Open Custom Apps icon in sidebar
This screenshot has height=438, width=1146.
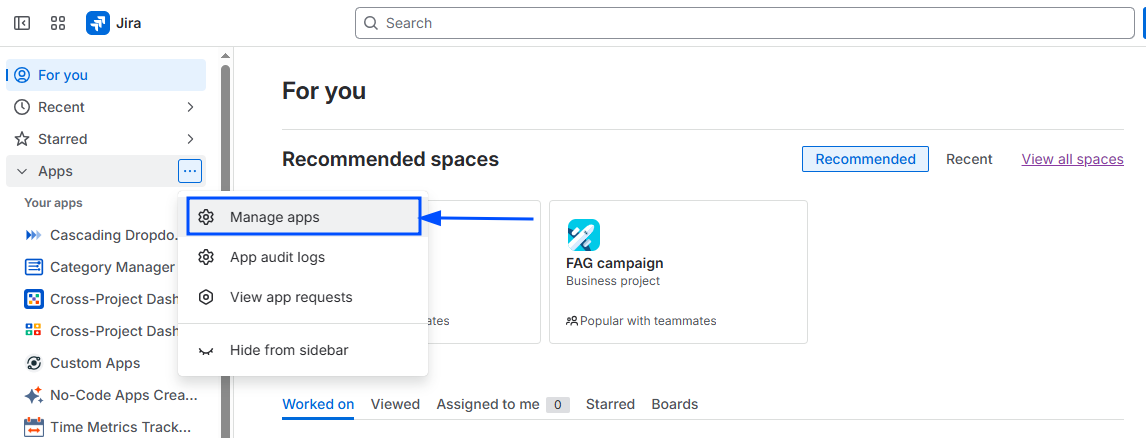coord(33,363)
